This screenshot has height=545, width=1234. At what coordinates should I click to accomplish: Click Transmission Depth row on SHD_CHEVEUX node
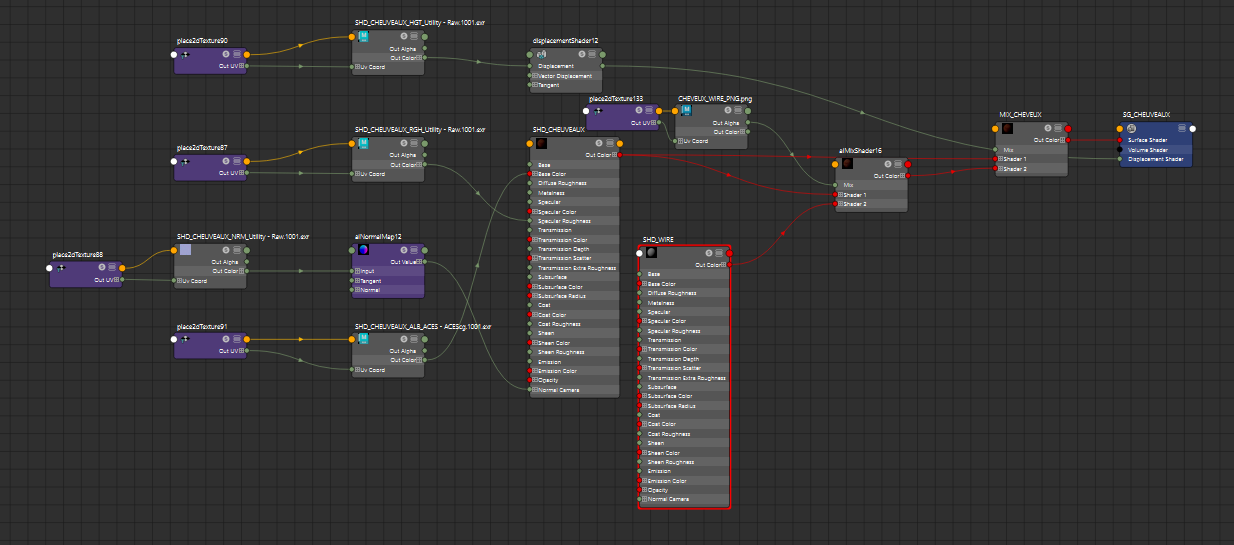(574, 249)
